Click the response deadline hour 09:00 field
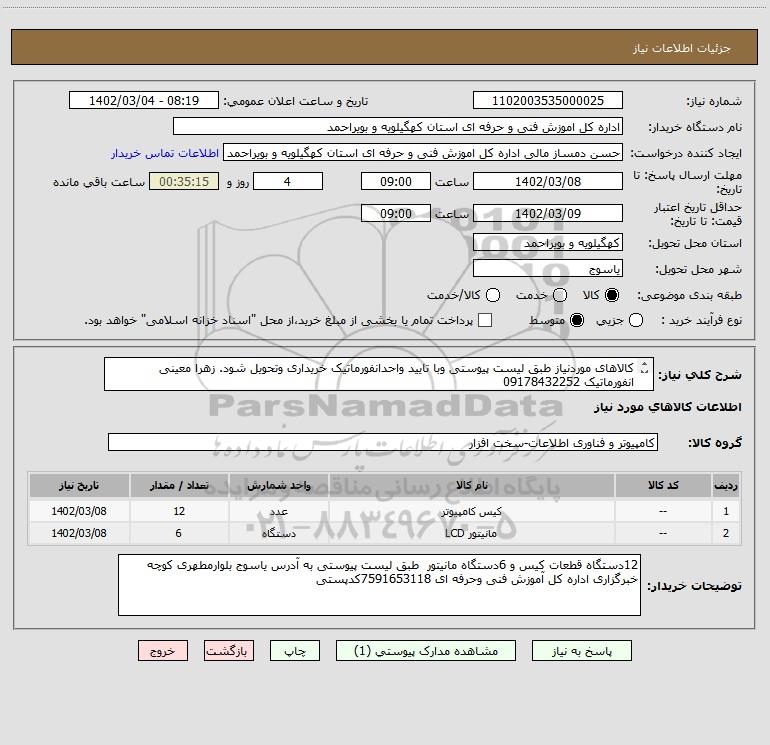 coord(396,181)
